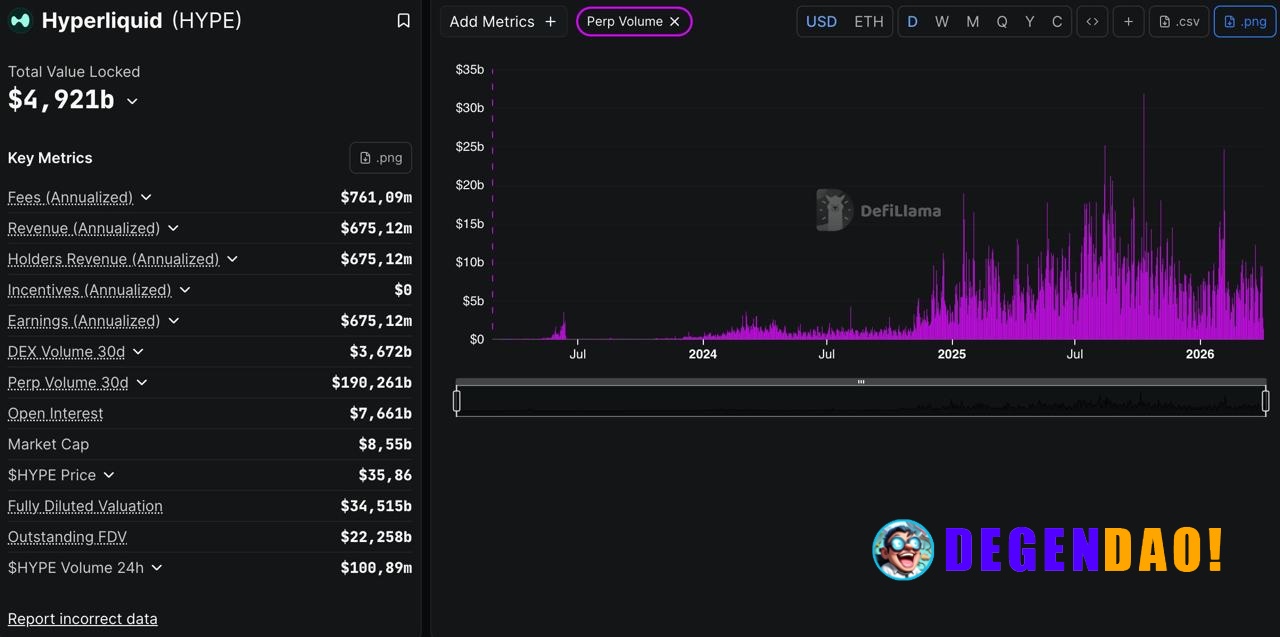
Task: Expand the Total Value Locked dropdown
Action: tap(132, 101)
